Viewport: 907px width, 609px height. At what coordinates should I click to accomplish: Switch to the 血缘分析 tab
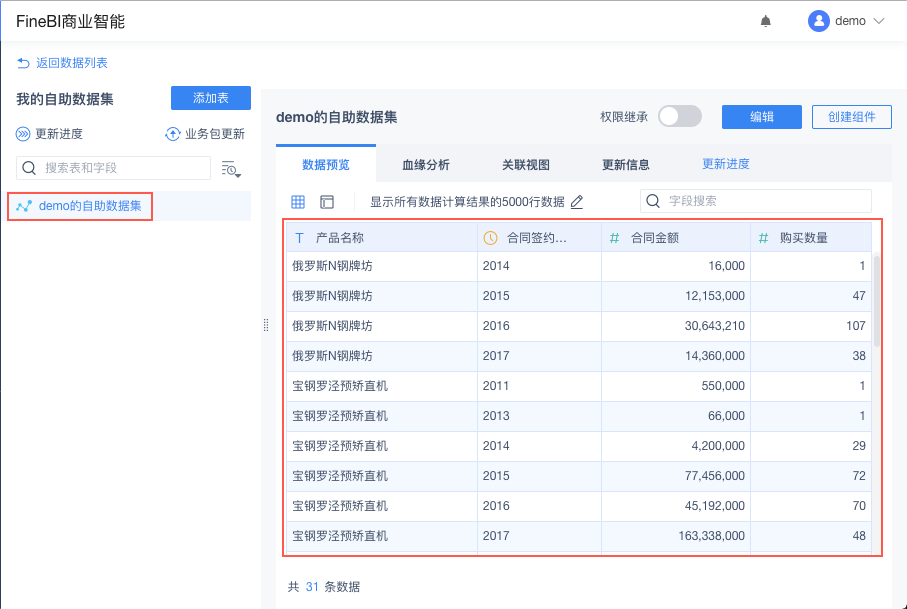426,165
